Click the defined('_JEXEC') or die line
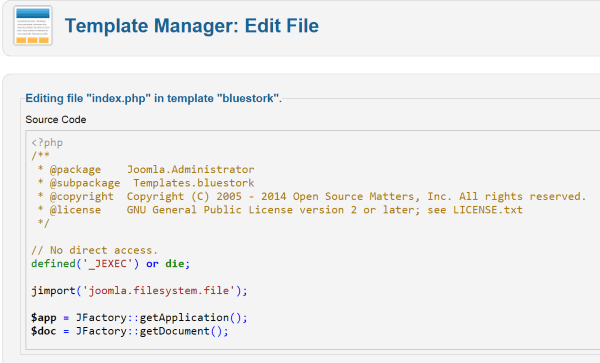The image size is (600, 363). [x=111, y=264]
